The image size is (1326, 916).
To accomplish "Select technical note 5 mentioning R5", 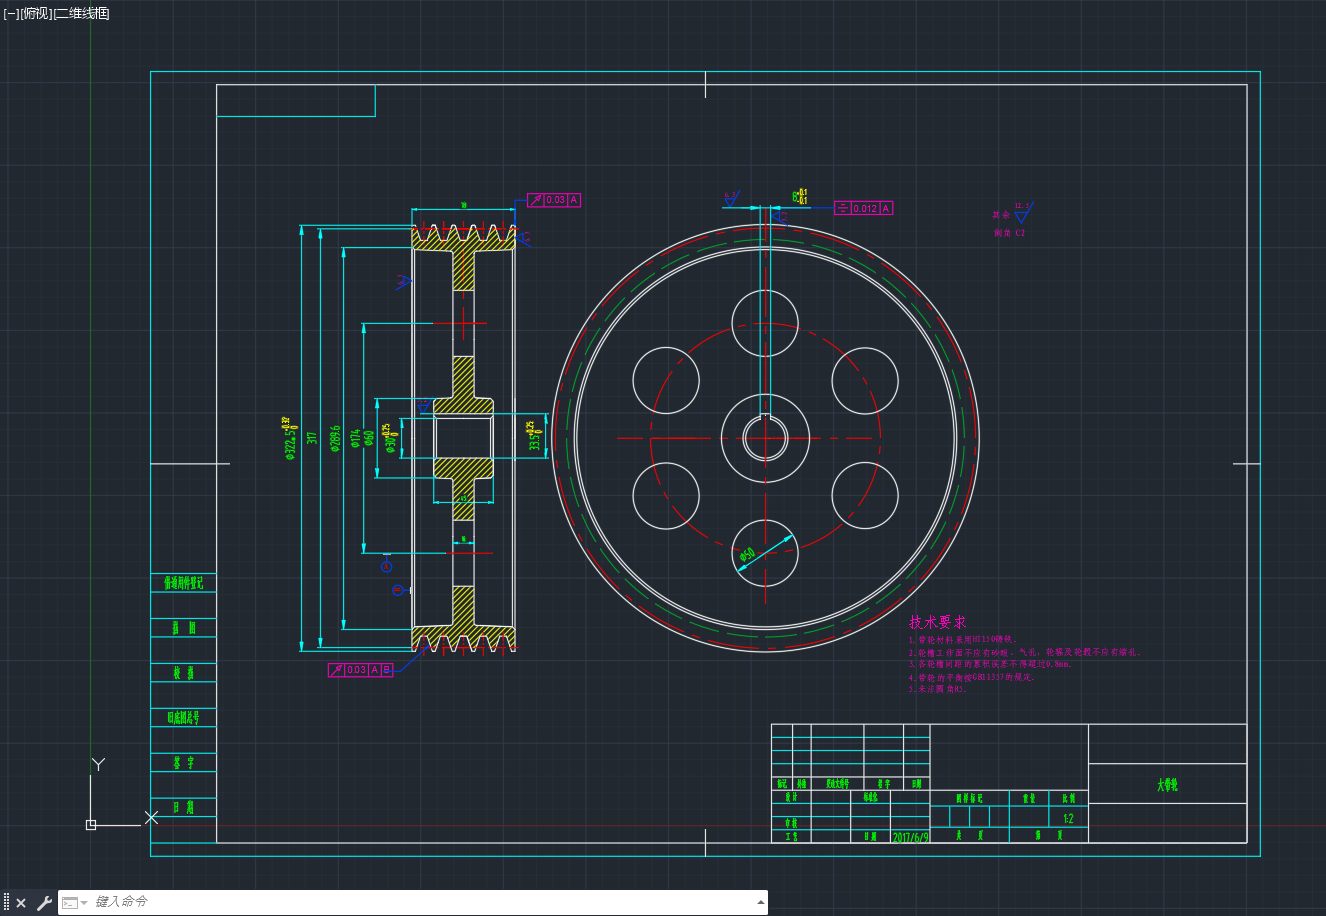I will pyautogui.click(x=938, y=689).
